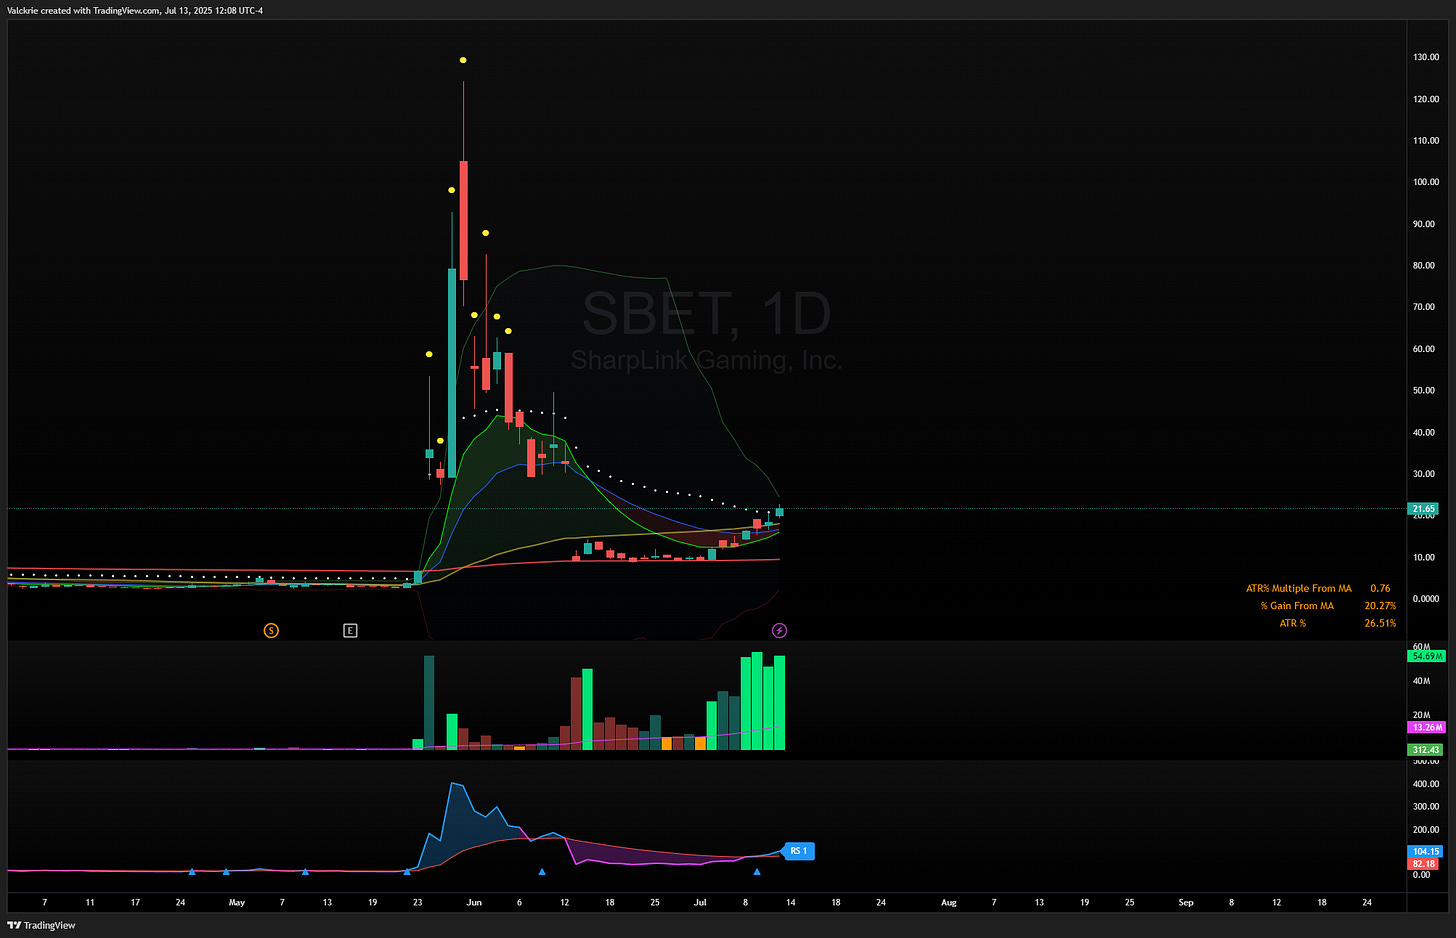Click the orange S split marker icon
Screen dimensions: 1456x938
(x=271, y=630)
